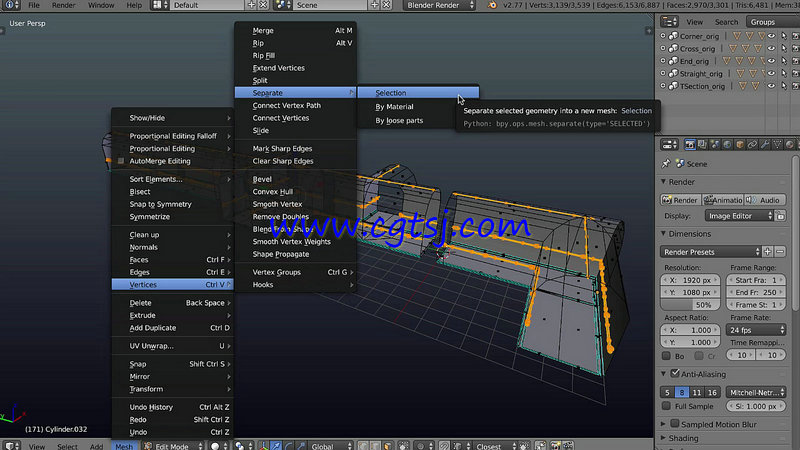This screenshot has width=800, height=450.
Task: Open the Edges submenu in Mesh menu
Action: (172, 272)
